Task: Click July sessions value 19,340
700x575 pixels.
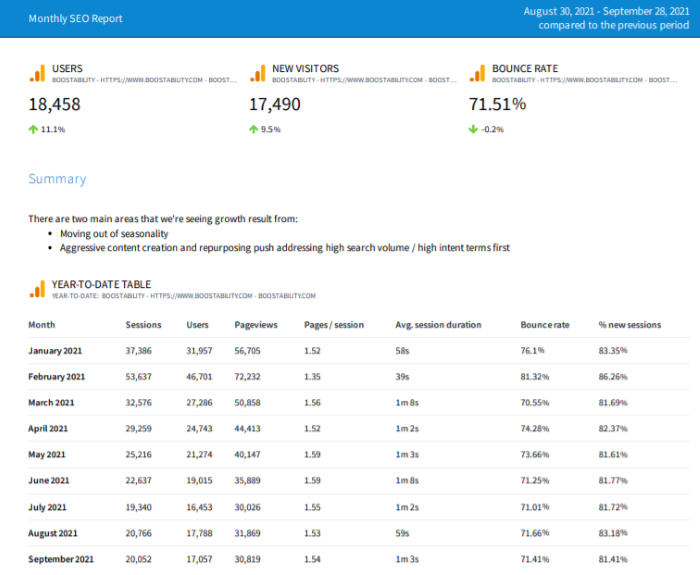Action: [138, 507]
